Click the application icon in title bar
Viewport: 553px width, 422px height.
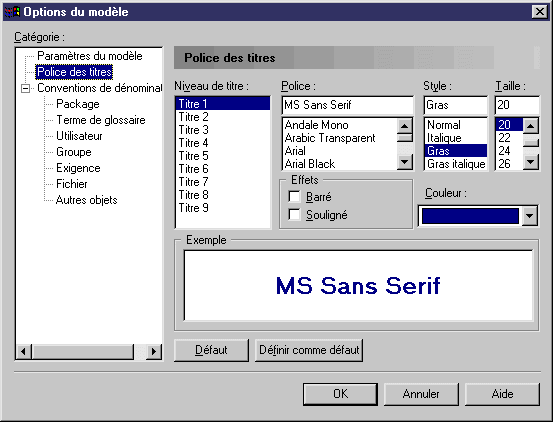pyautogui.click(x=12, y=12)
